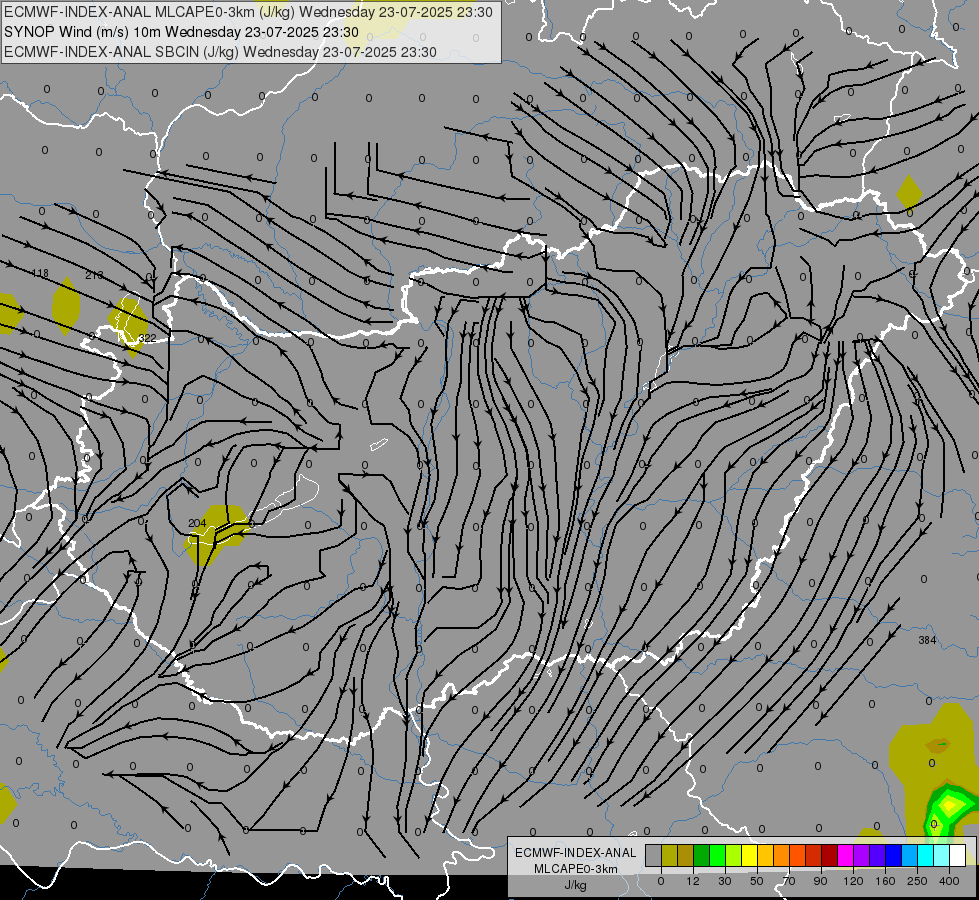Screen dimensions: 979x900
Task: Click the olive yellow legend swatch
Action: point(669,855)
